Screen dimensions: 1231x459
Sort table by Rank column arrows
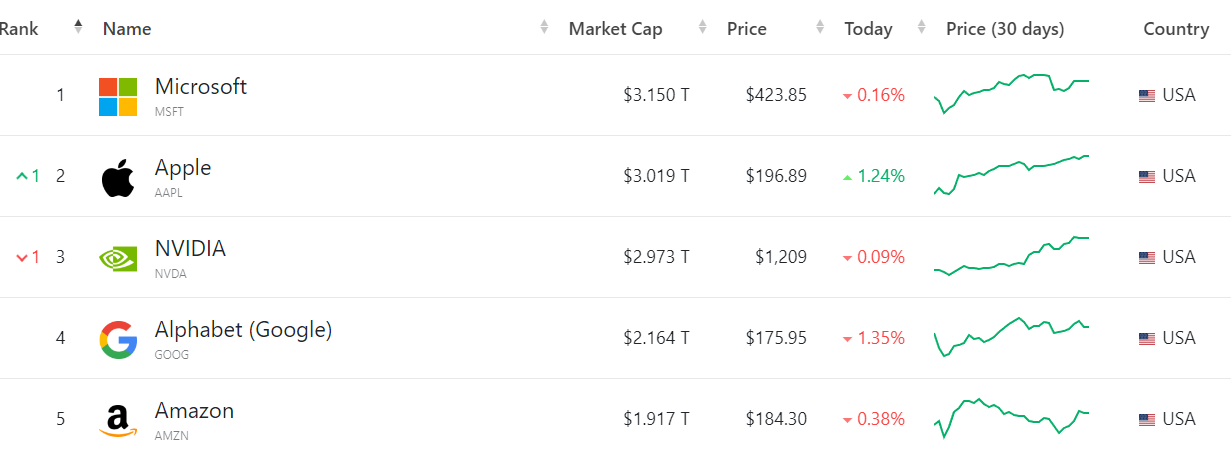coord(78,28)
